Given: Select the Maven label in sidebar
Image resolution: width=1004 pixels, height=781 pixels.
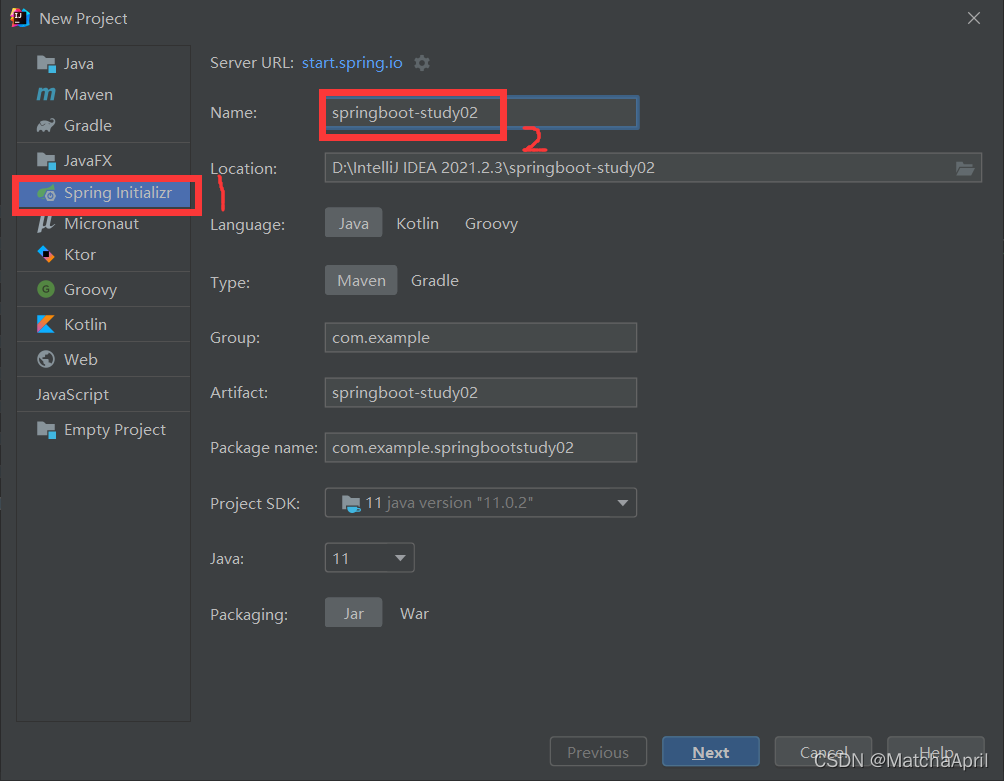Looking at the screenshot, I should (x=88, y=94).
